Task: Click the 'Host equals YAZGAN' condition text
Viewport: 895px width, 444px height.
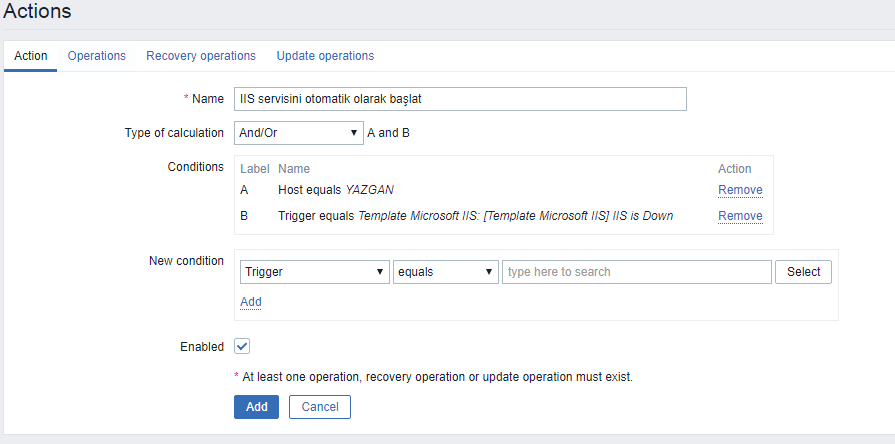Action: coord(336,190)
